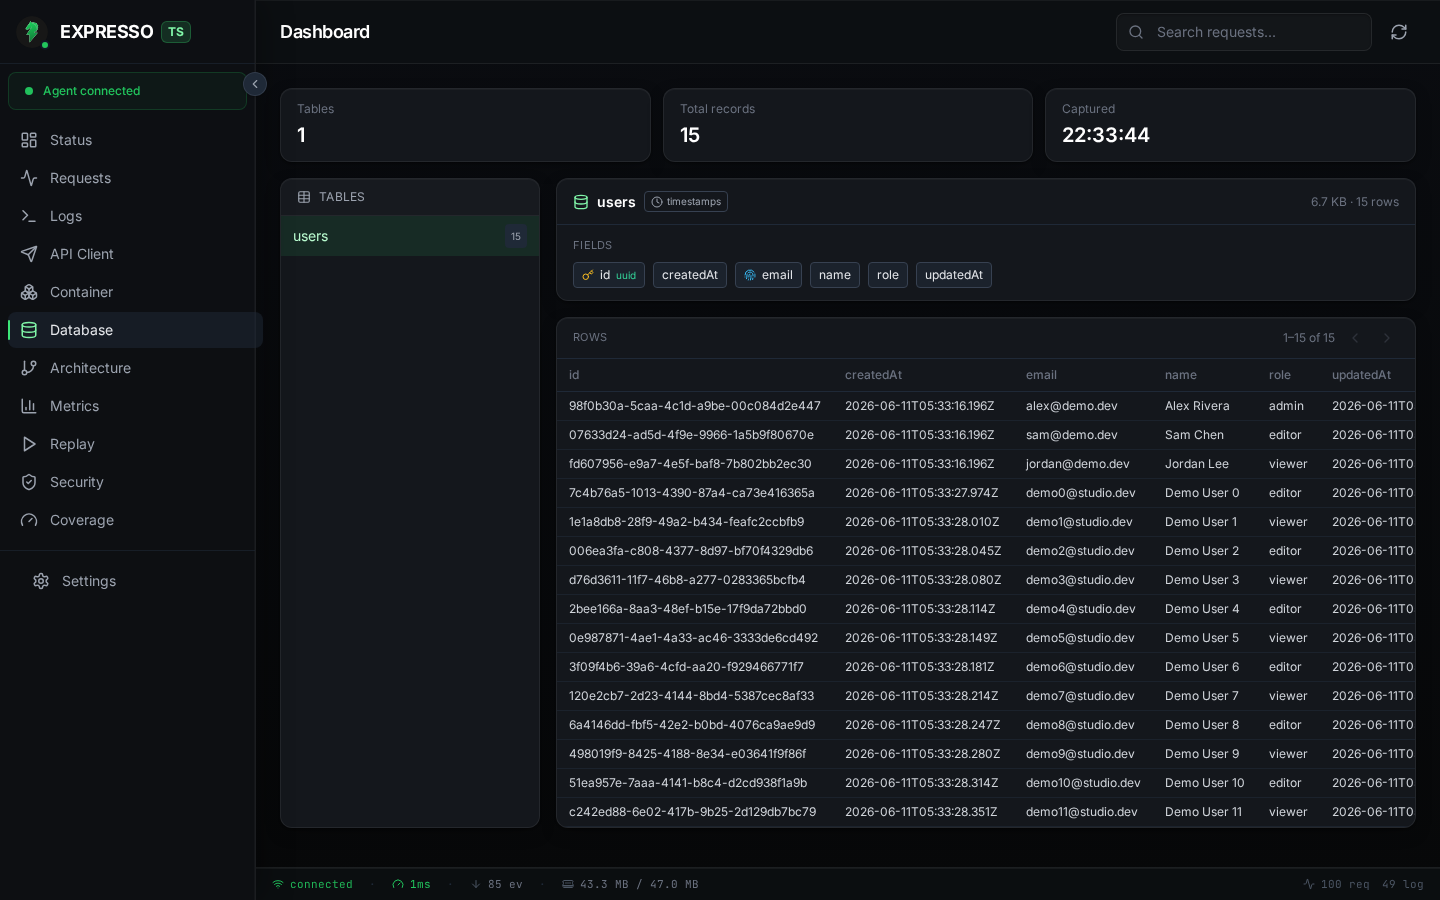Click the timestamps badge
Screen dimensions: 1440x900
(x=686, y=202)
